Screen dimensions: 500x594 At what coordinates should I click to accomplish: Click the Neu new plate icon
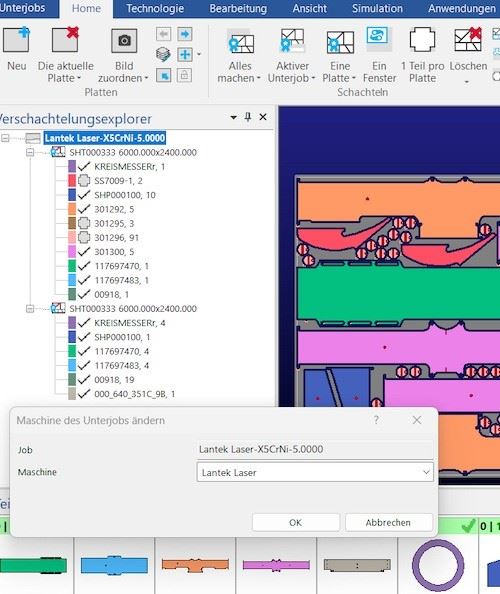[16, 40]
